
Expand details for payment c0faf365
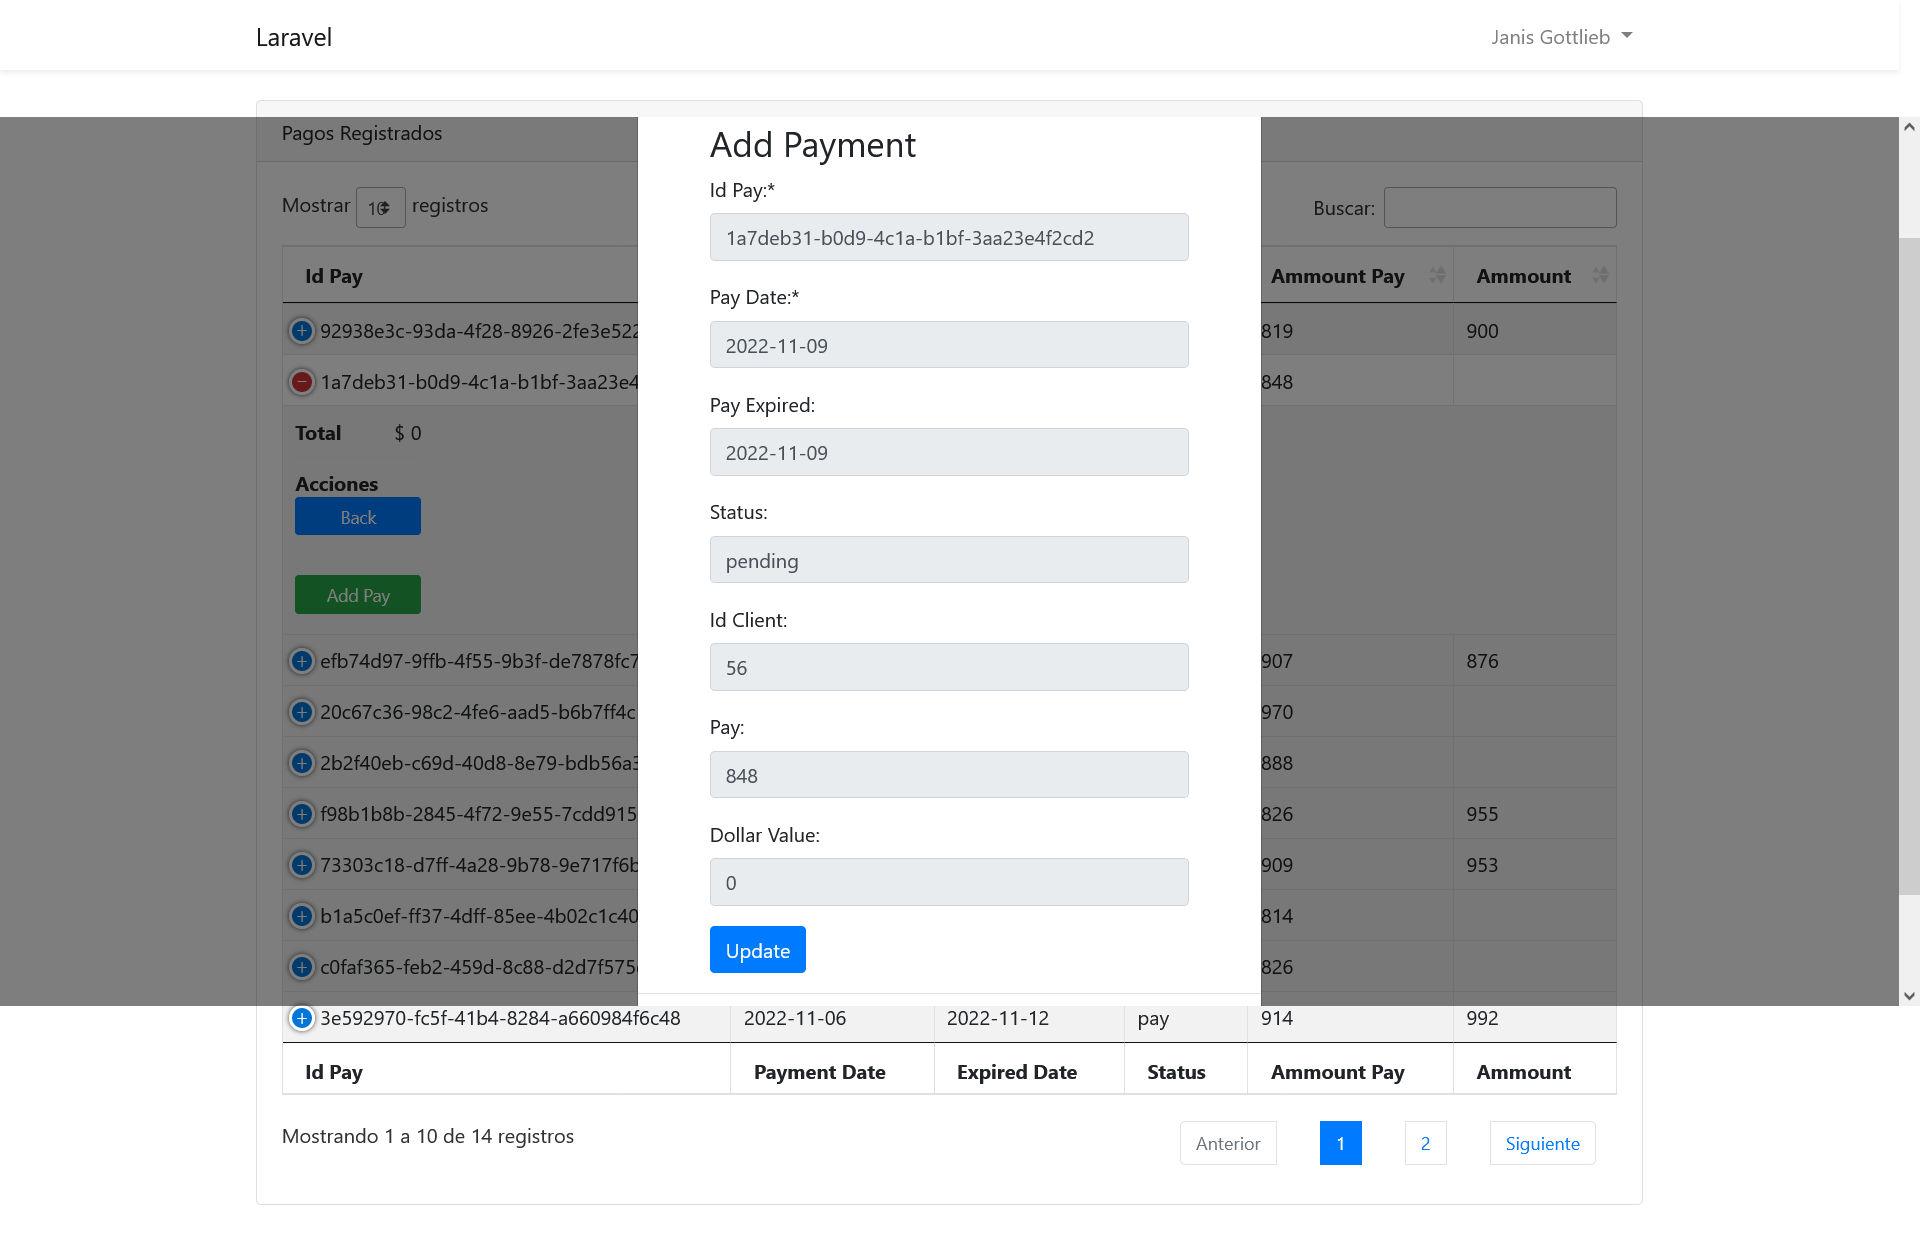(x=301, y=967)
